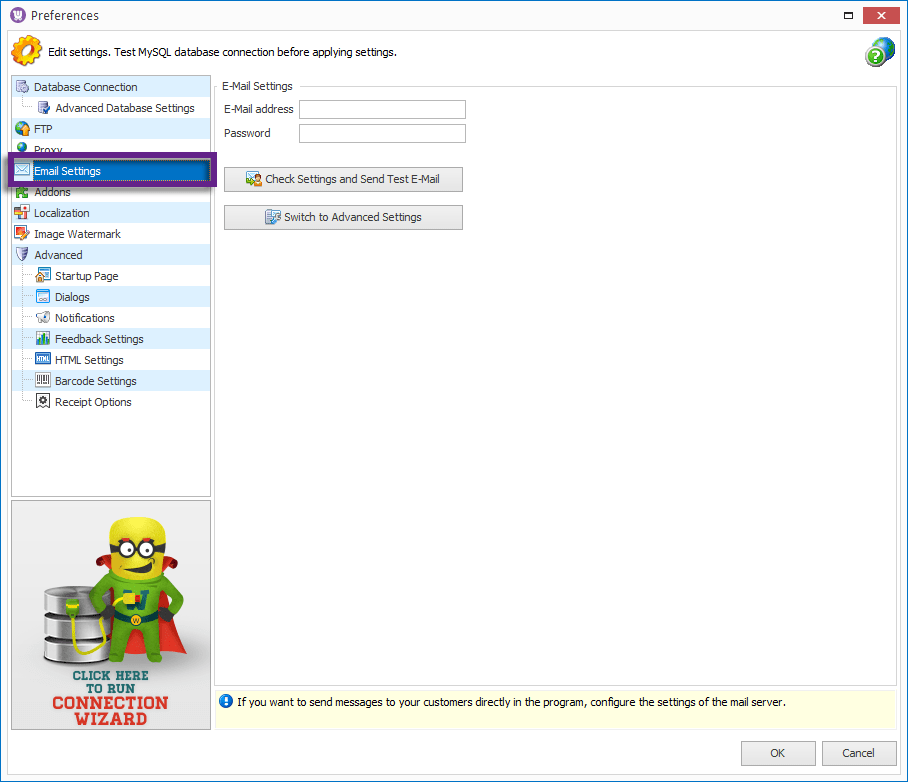Focus the Password input field
This screenshot has width=908, height=782.
click(x=382, y=133)
